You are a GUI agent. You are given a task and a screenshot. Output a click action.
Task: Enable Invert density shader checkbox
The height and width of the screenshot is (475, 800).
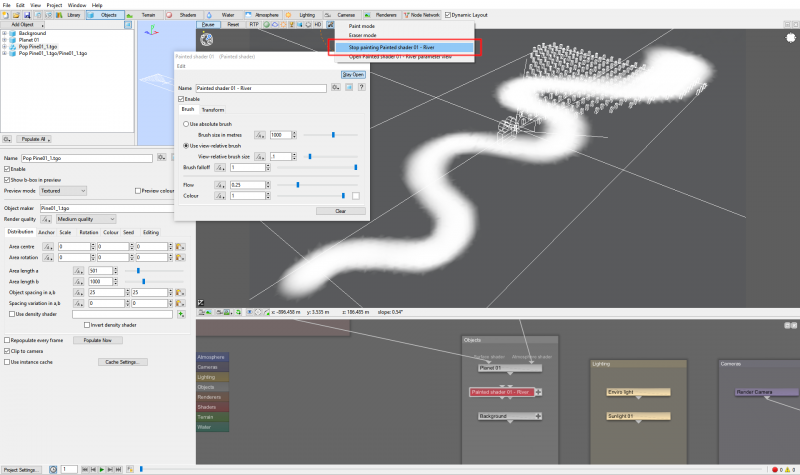pos(87,325)
